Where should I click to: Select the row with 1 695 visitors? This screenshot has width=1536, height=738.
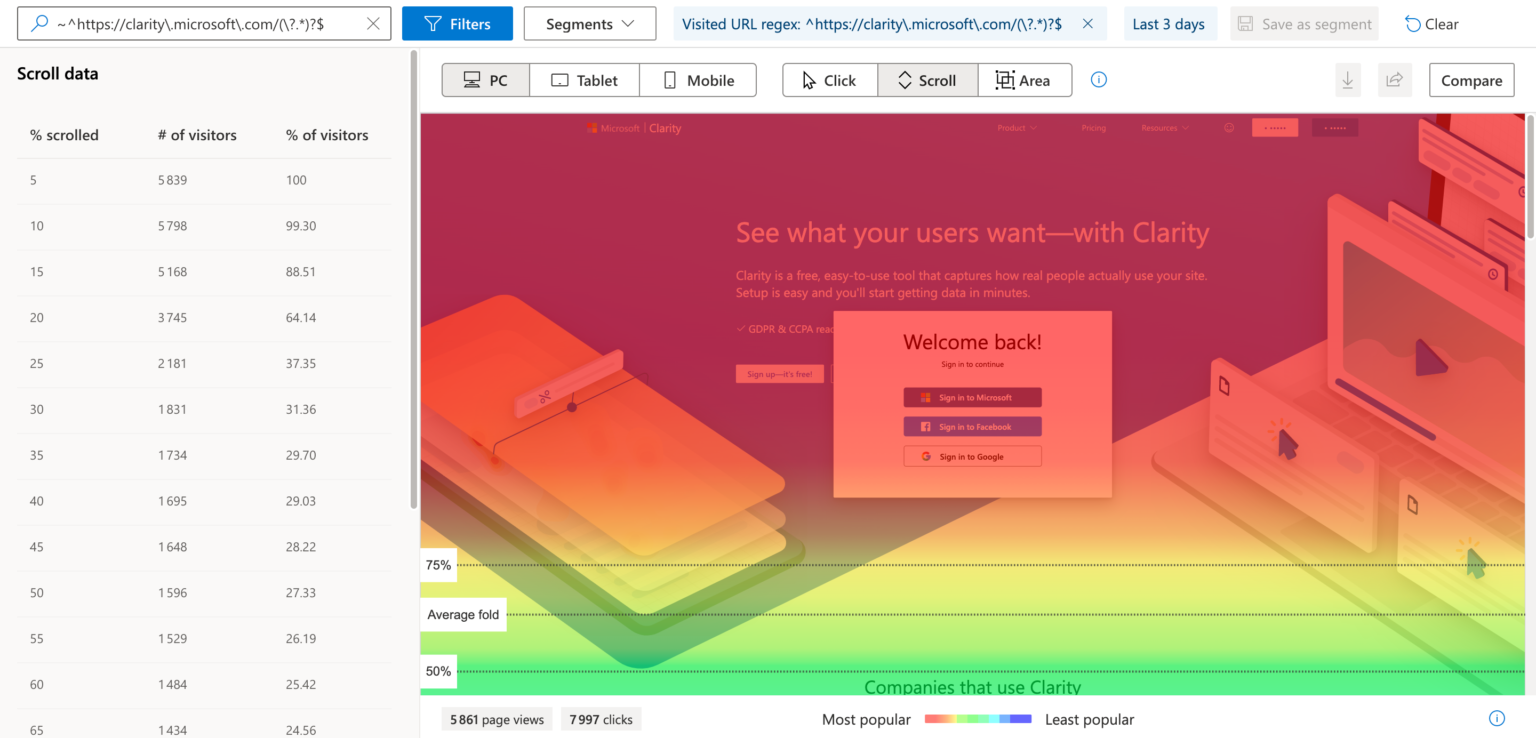coord(204,501)
